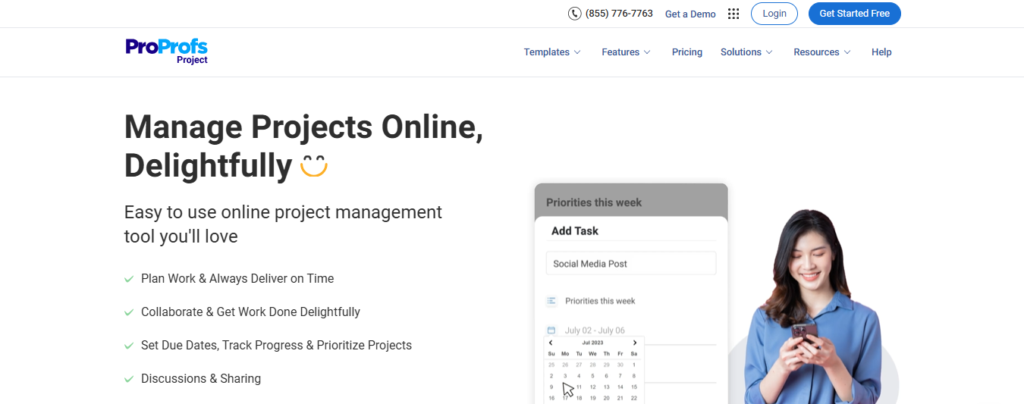The height and width of the screenshot is (404, 1024).
Task: Open the Pricing page
Action: coord(687,52)
